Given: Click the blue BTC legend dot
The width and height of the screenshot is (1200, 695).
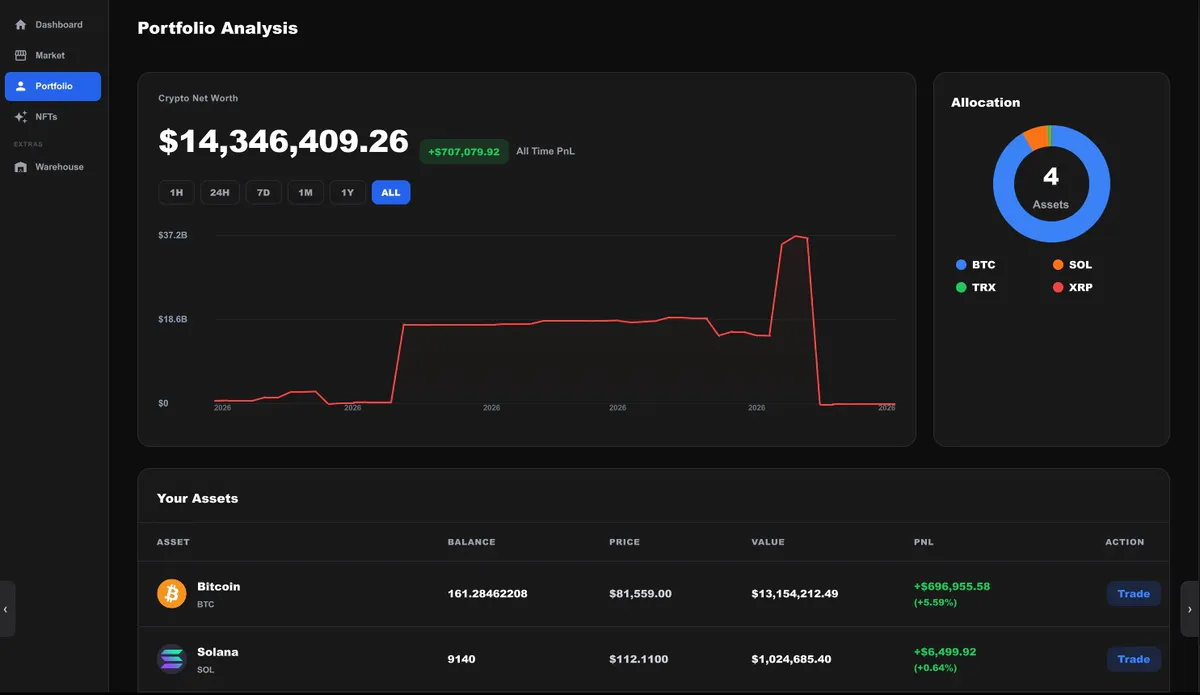Looking at the screenshot, I should pos(961,265).
